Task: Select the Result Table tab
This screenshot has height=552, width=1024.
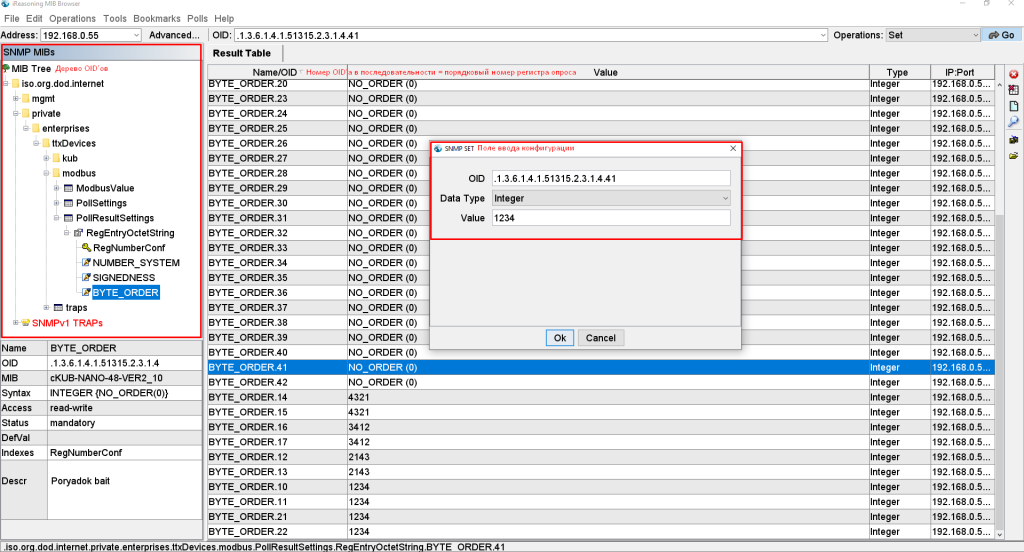Action: coord(242,54)
